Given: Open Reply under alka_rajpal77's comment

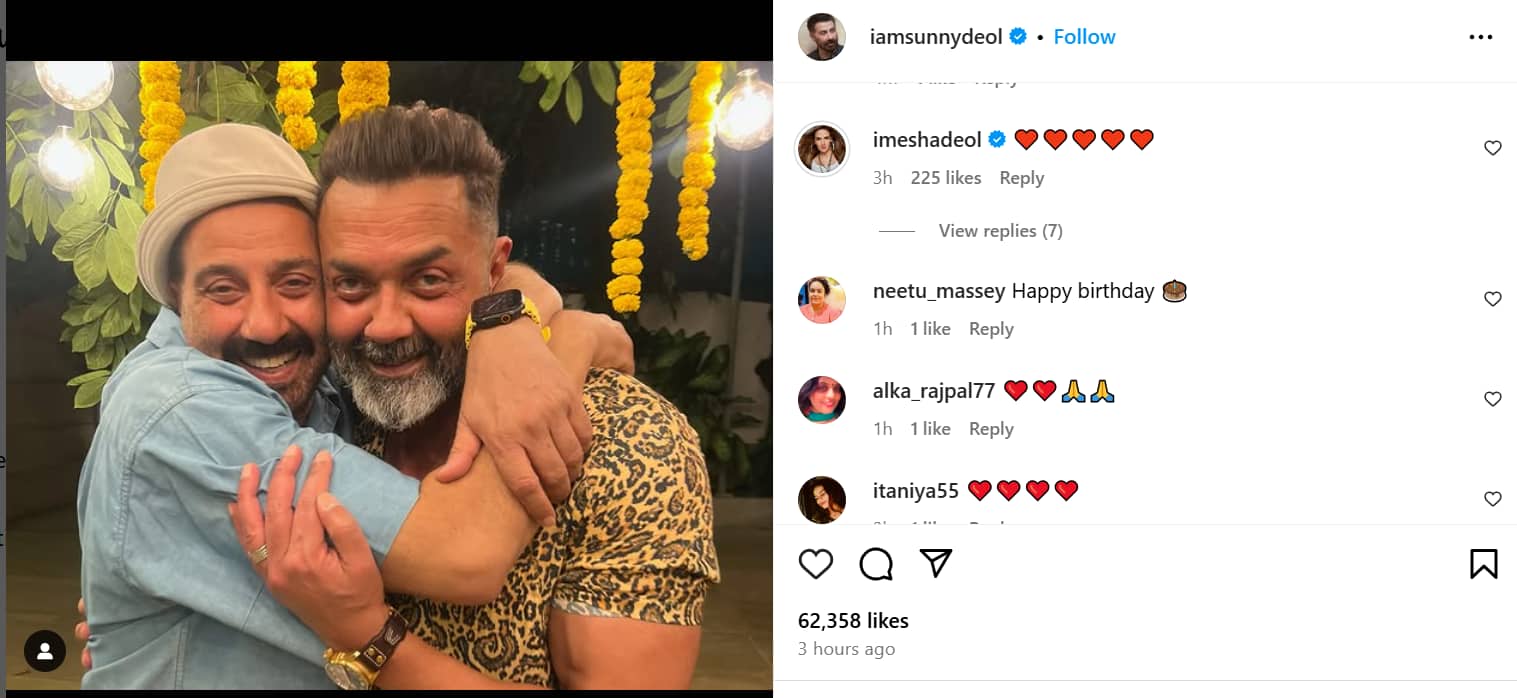Looking at the screenshot, I should pyautogui.click(x=991, y=428).
